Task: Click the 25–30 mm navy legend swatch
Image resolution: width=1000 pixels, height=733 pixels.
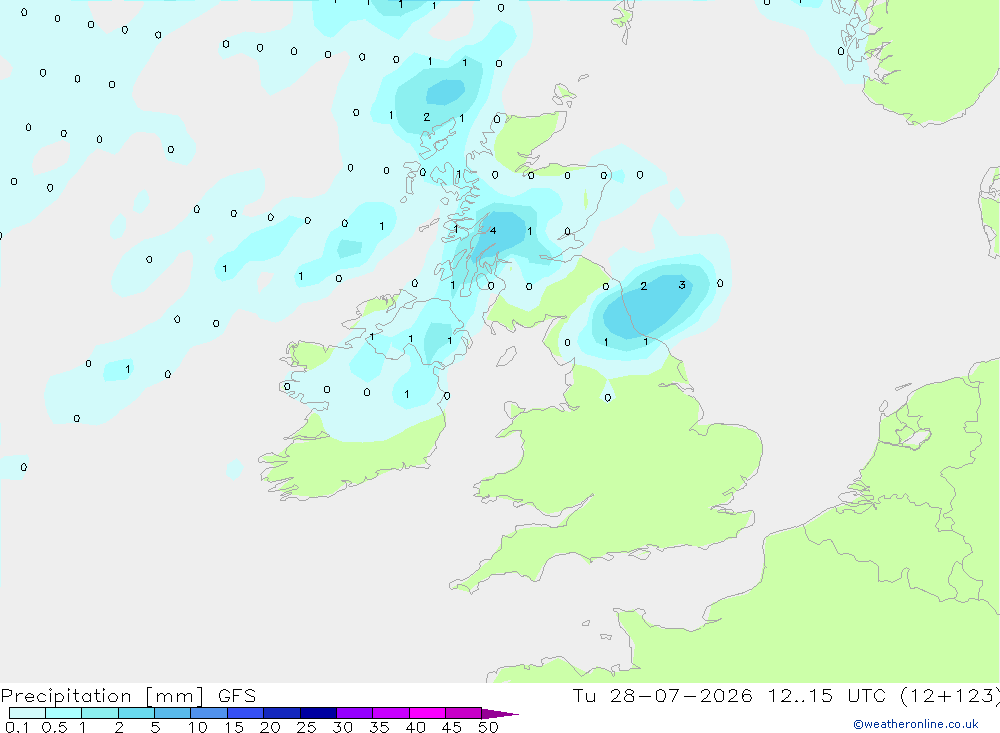Action: point(318,713)
